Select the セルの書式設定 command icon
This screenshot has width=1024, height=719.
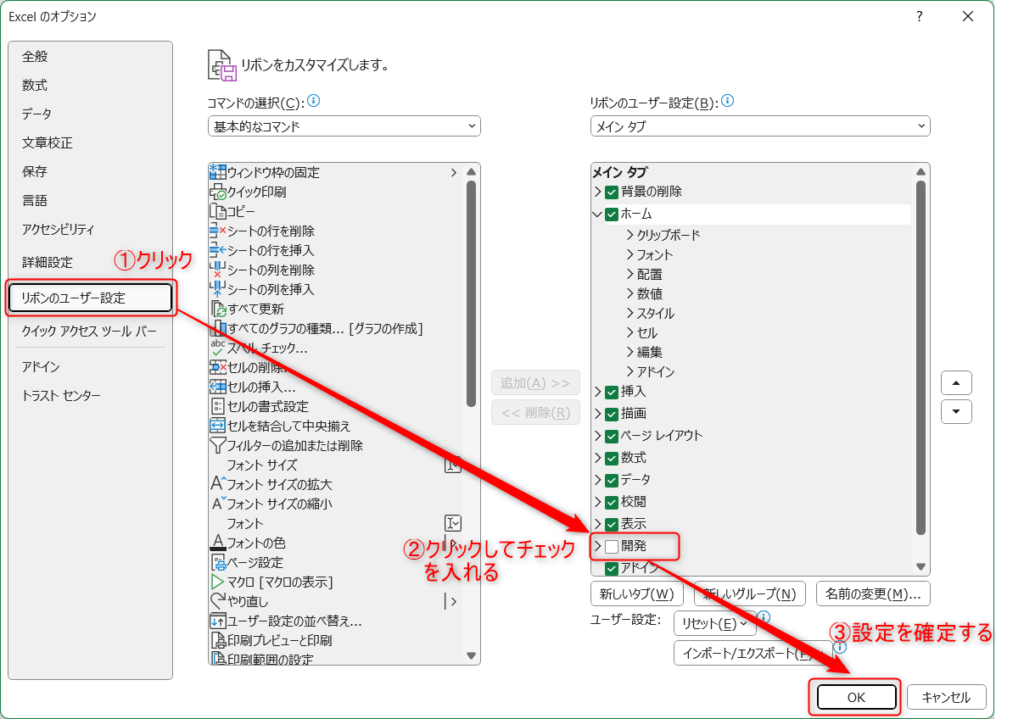(x=217, y=406)
